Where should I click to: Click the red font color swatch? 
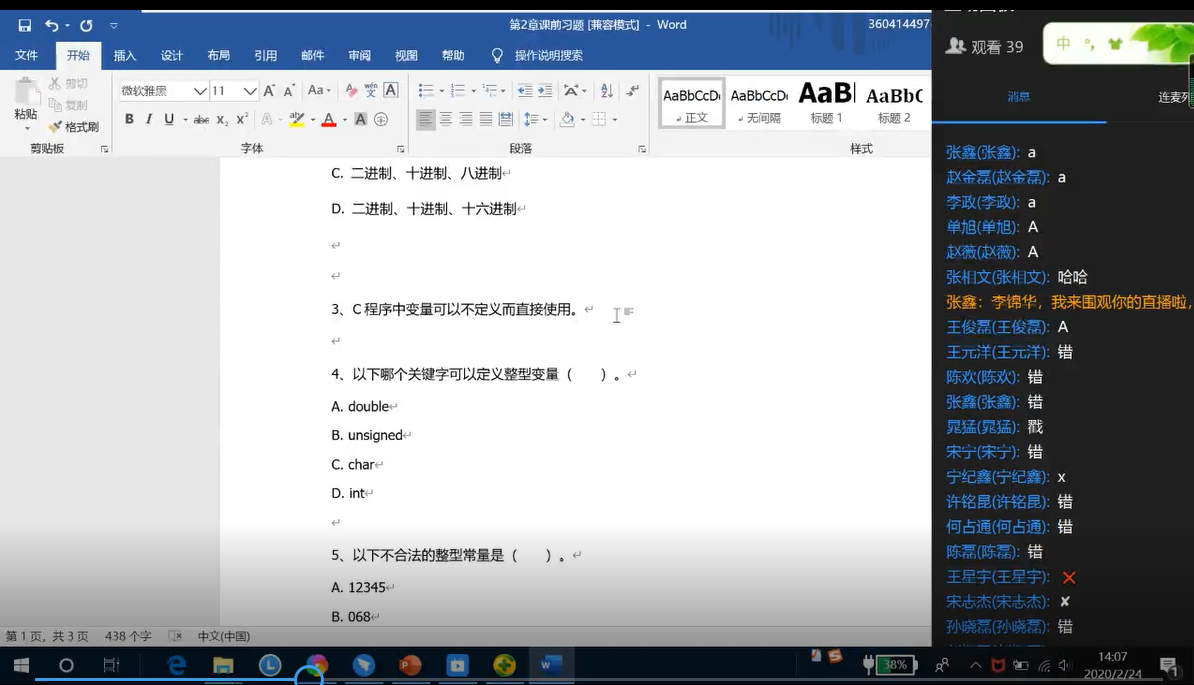(328, 120)
